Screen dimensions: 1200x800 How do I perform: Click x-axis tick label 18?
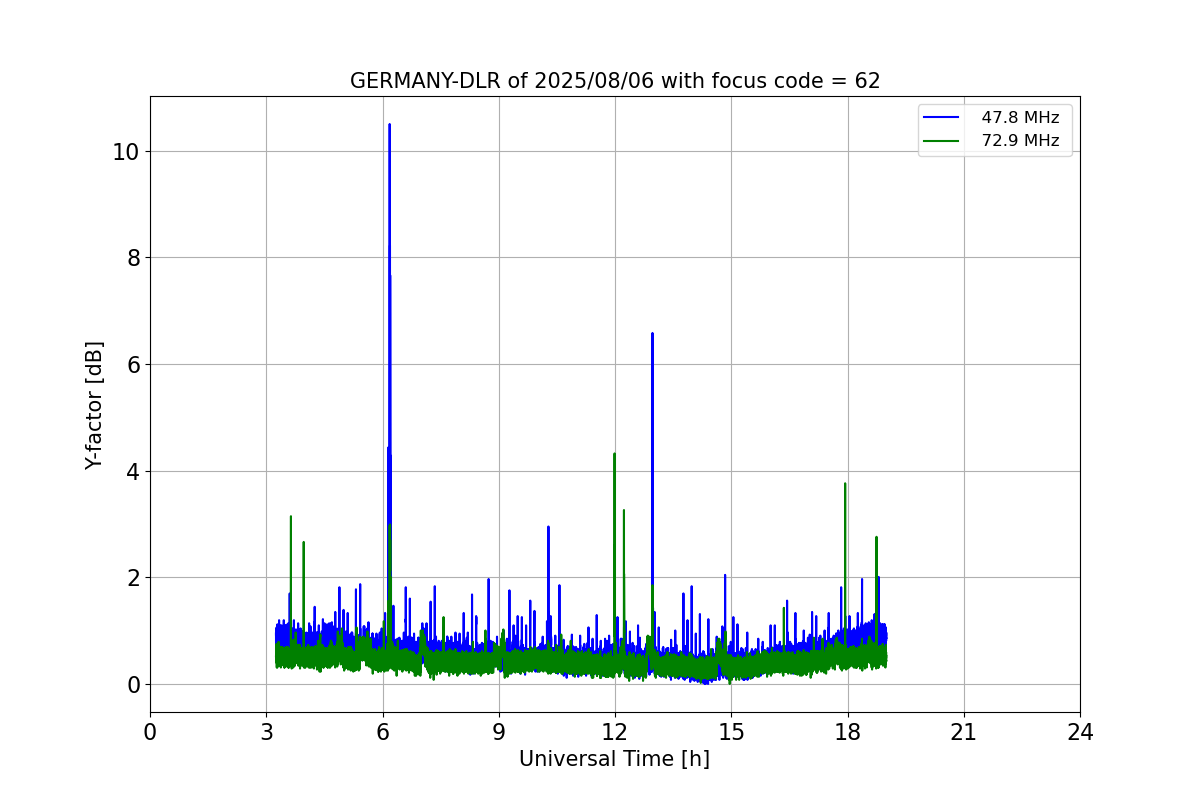[848, 732]
